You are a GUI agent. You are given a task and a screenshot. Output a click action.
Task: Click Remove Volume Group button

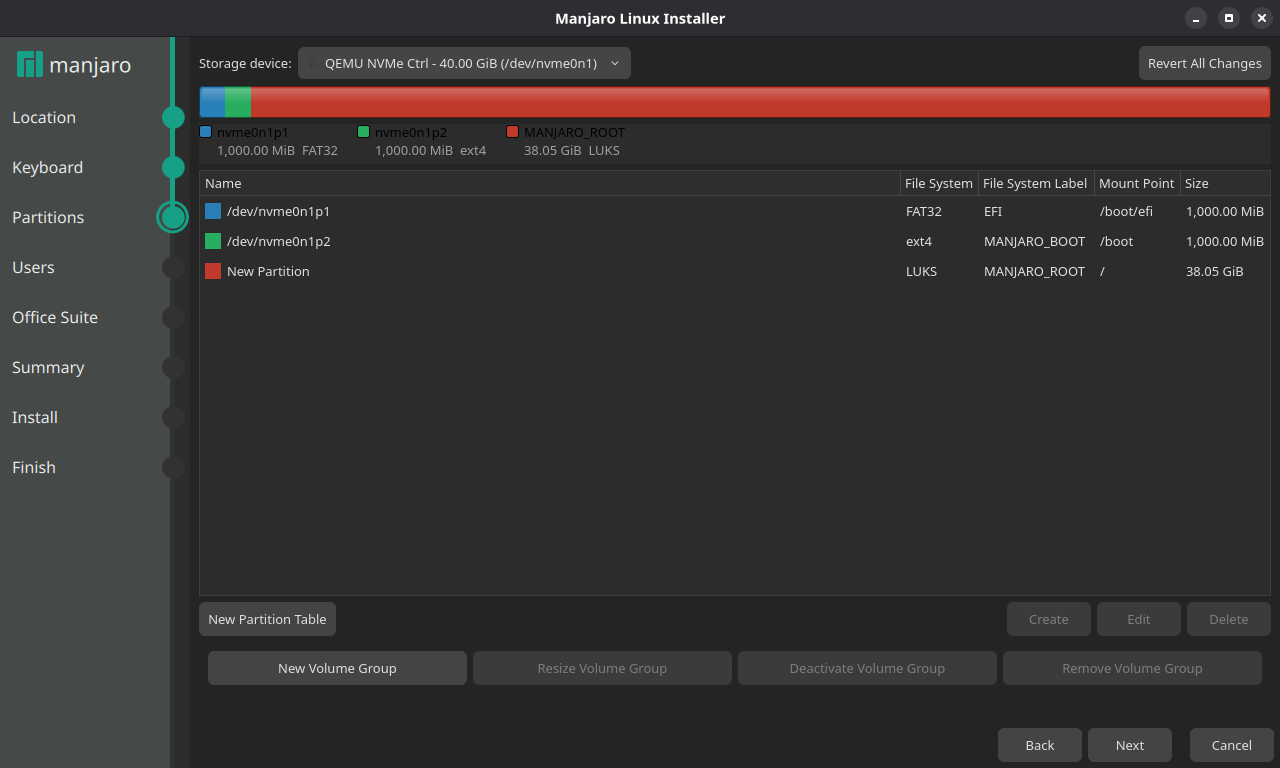pos(1132,668)
